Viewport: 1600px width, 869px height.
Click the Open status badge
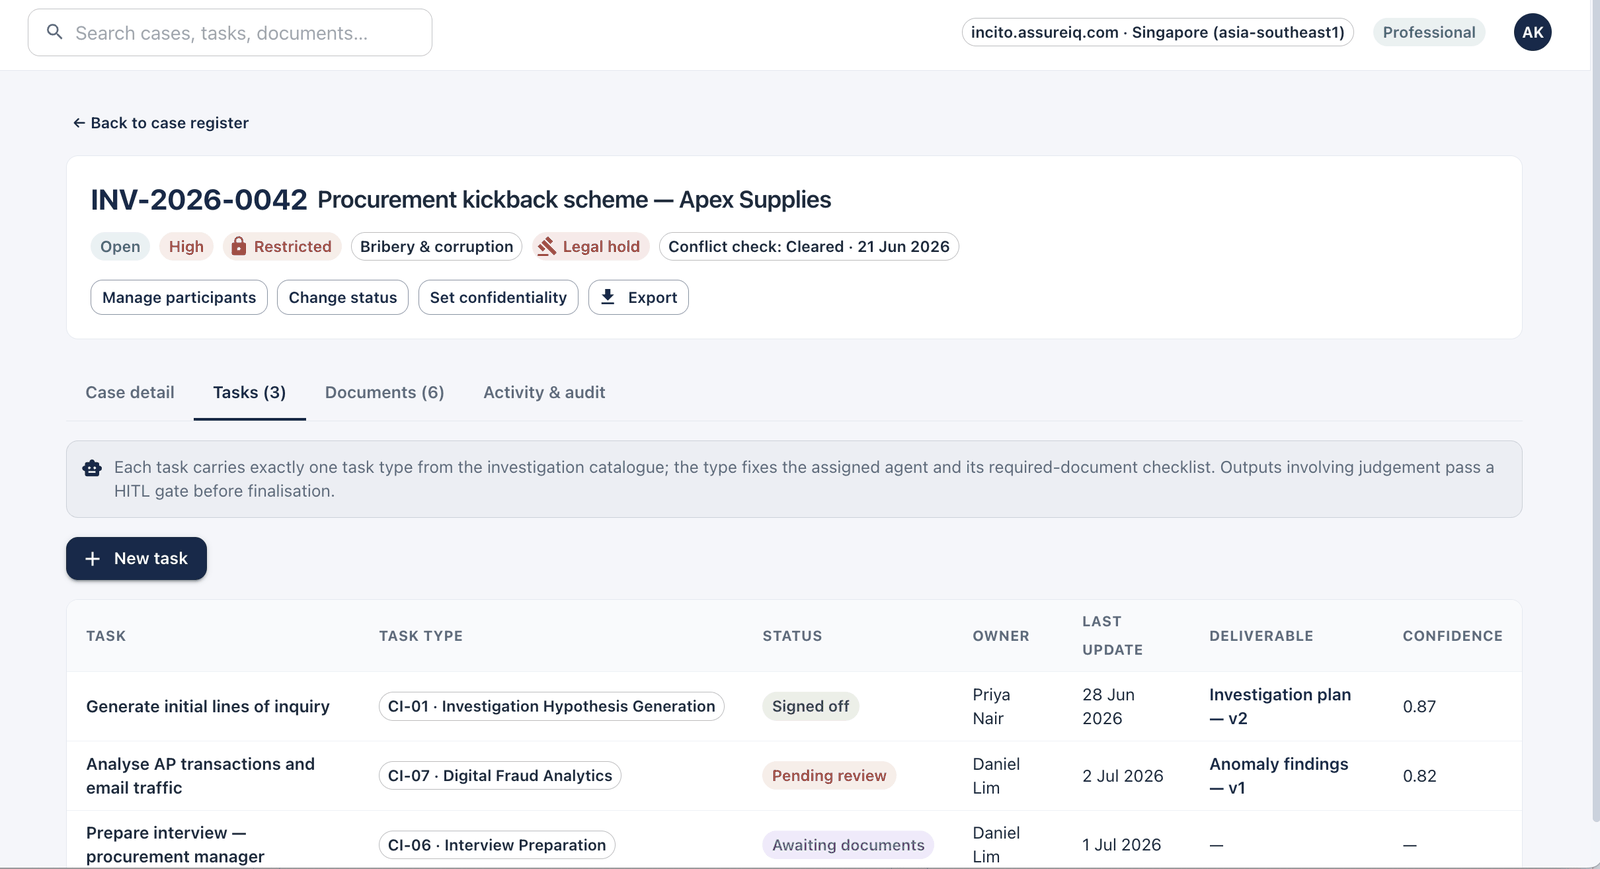tap(120, 246)
